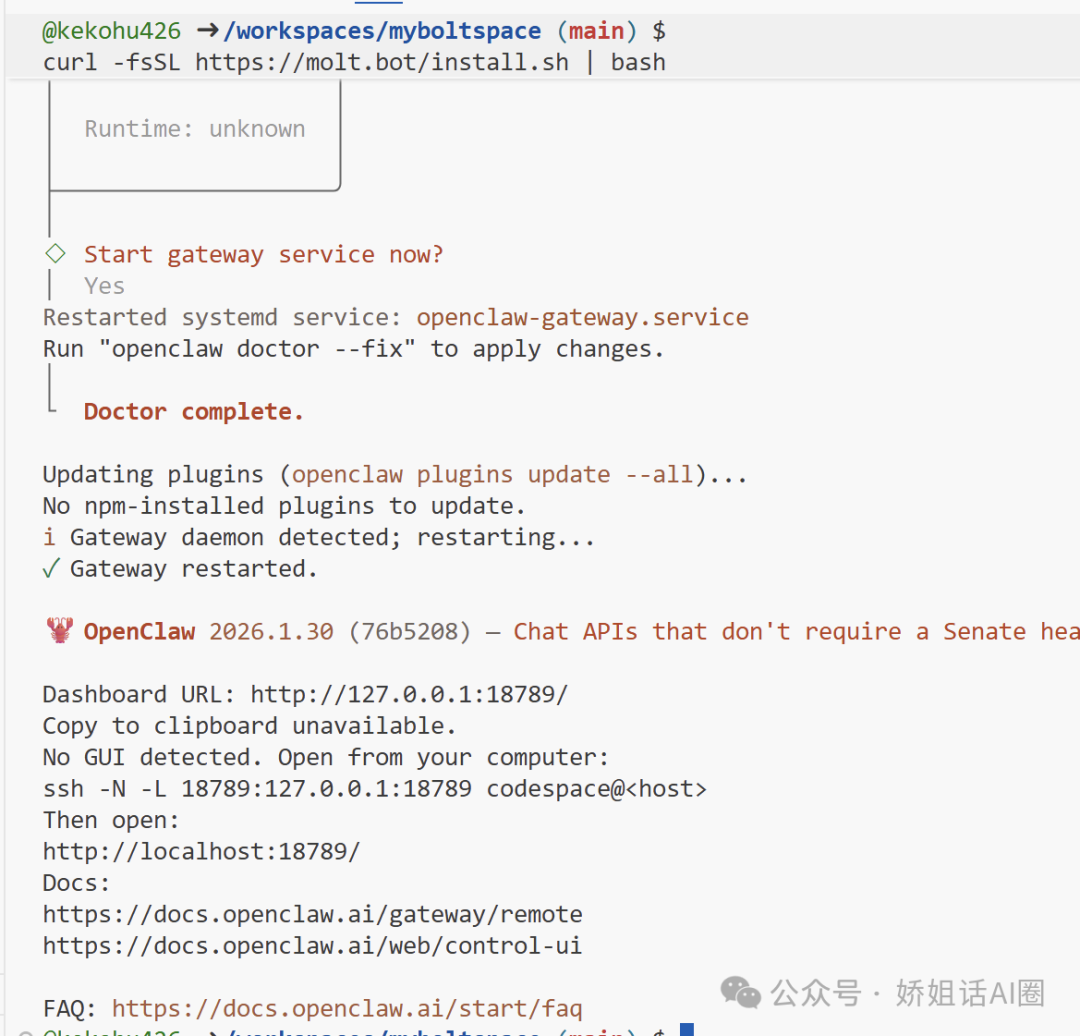The width and height of the screenshot is (1080, 1036).
Task: Click the molt.bot install.sh URL
Action: click(382, 62)
